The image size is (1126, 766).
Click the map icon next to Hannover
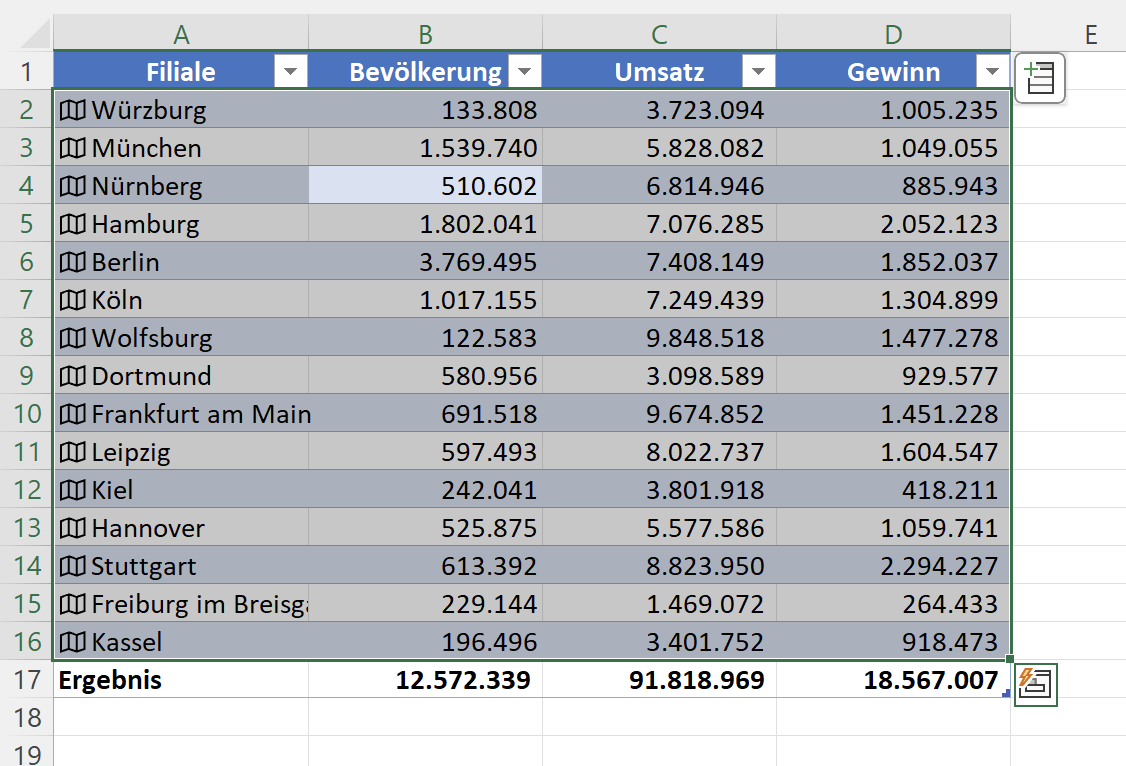tap(73, 528)
